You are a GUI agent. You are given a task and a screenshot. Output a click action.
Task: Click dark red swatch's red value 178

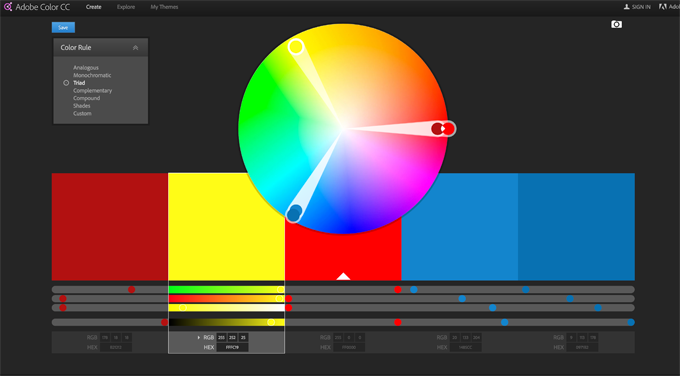tap(105, 337)
